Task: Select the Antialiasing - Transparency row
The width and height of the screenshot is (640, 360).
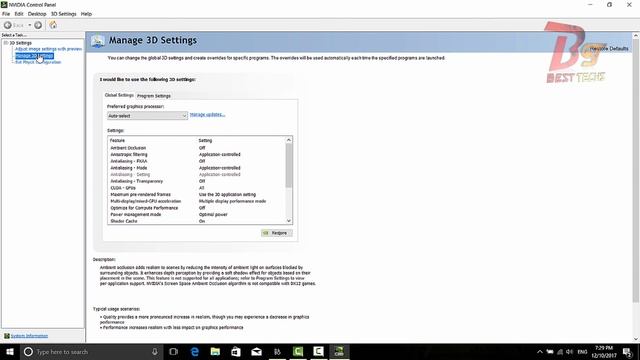Action: pos(197,181)
